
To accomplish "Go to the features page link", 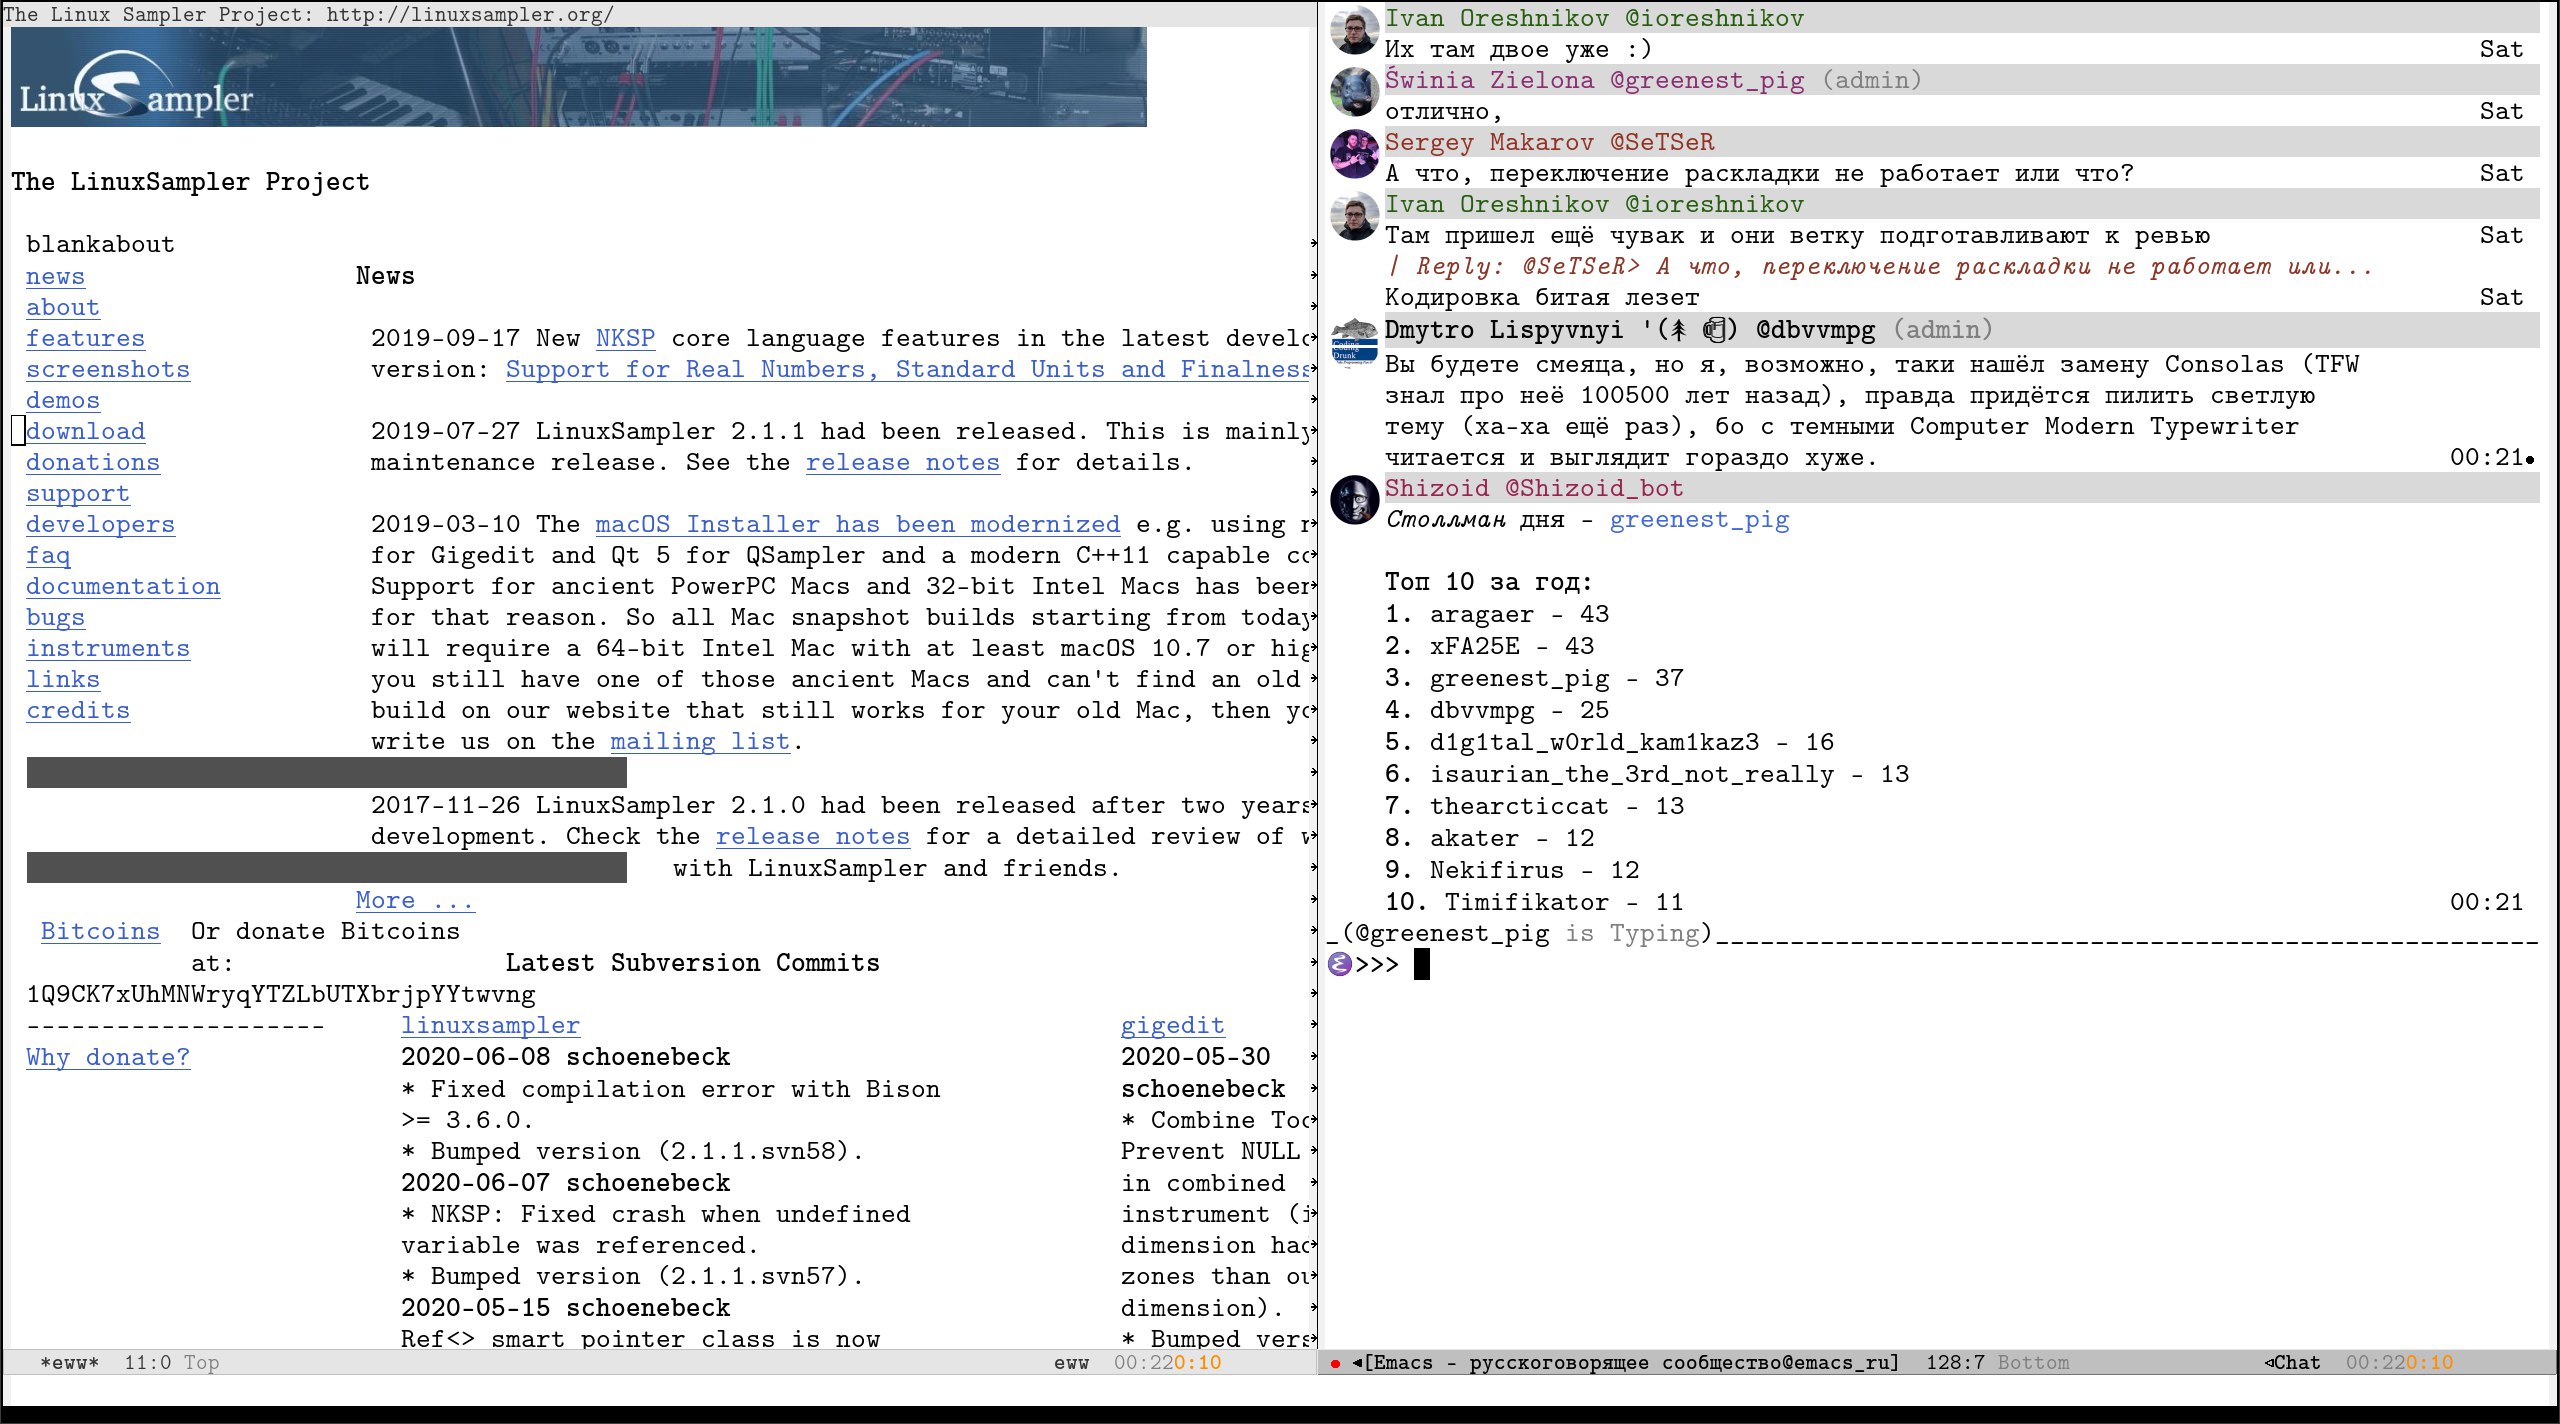I will pyautogui.click(x=85, y=338).
